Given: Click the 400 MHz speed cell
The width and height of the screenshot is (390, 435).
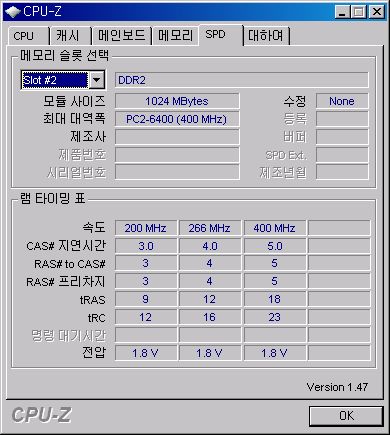Looking at the screenshot, I should (x=275, y=228).
